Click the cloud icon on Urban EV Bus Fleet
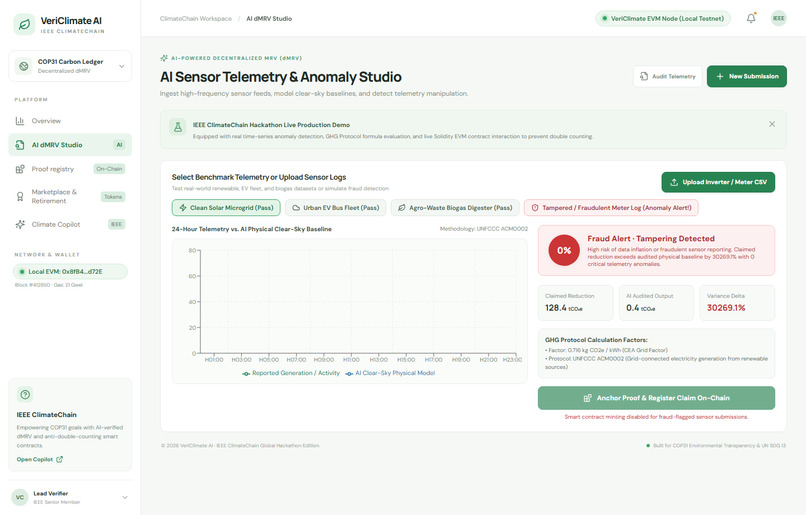The height and width of the screenshot is (515, 806). (296, 208)
